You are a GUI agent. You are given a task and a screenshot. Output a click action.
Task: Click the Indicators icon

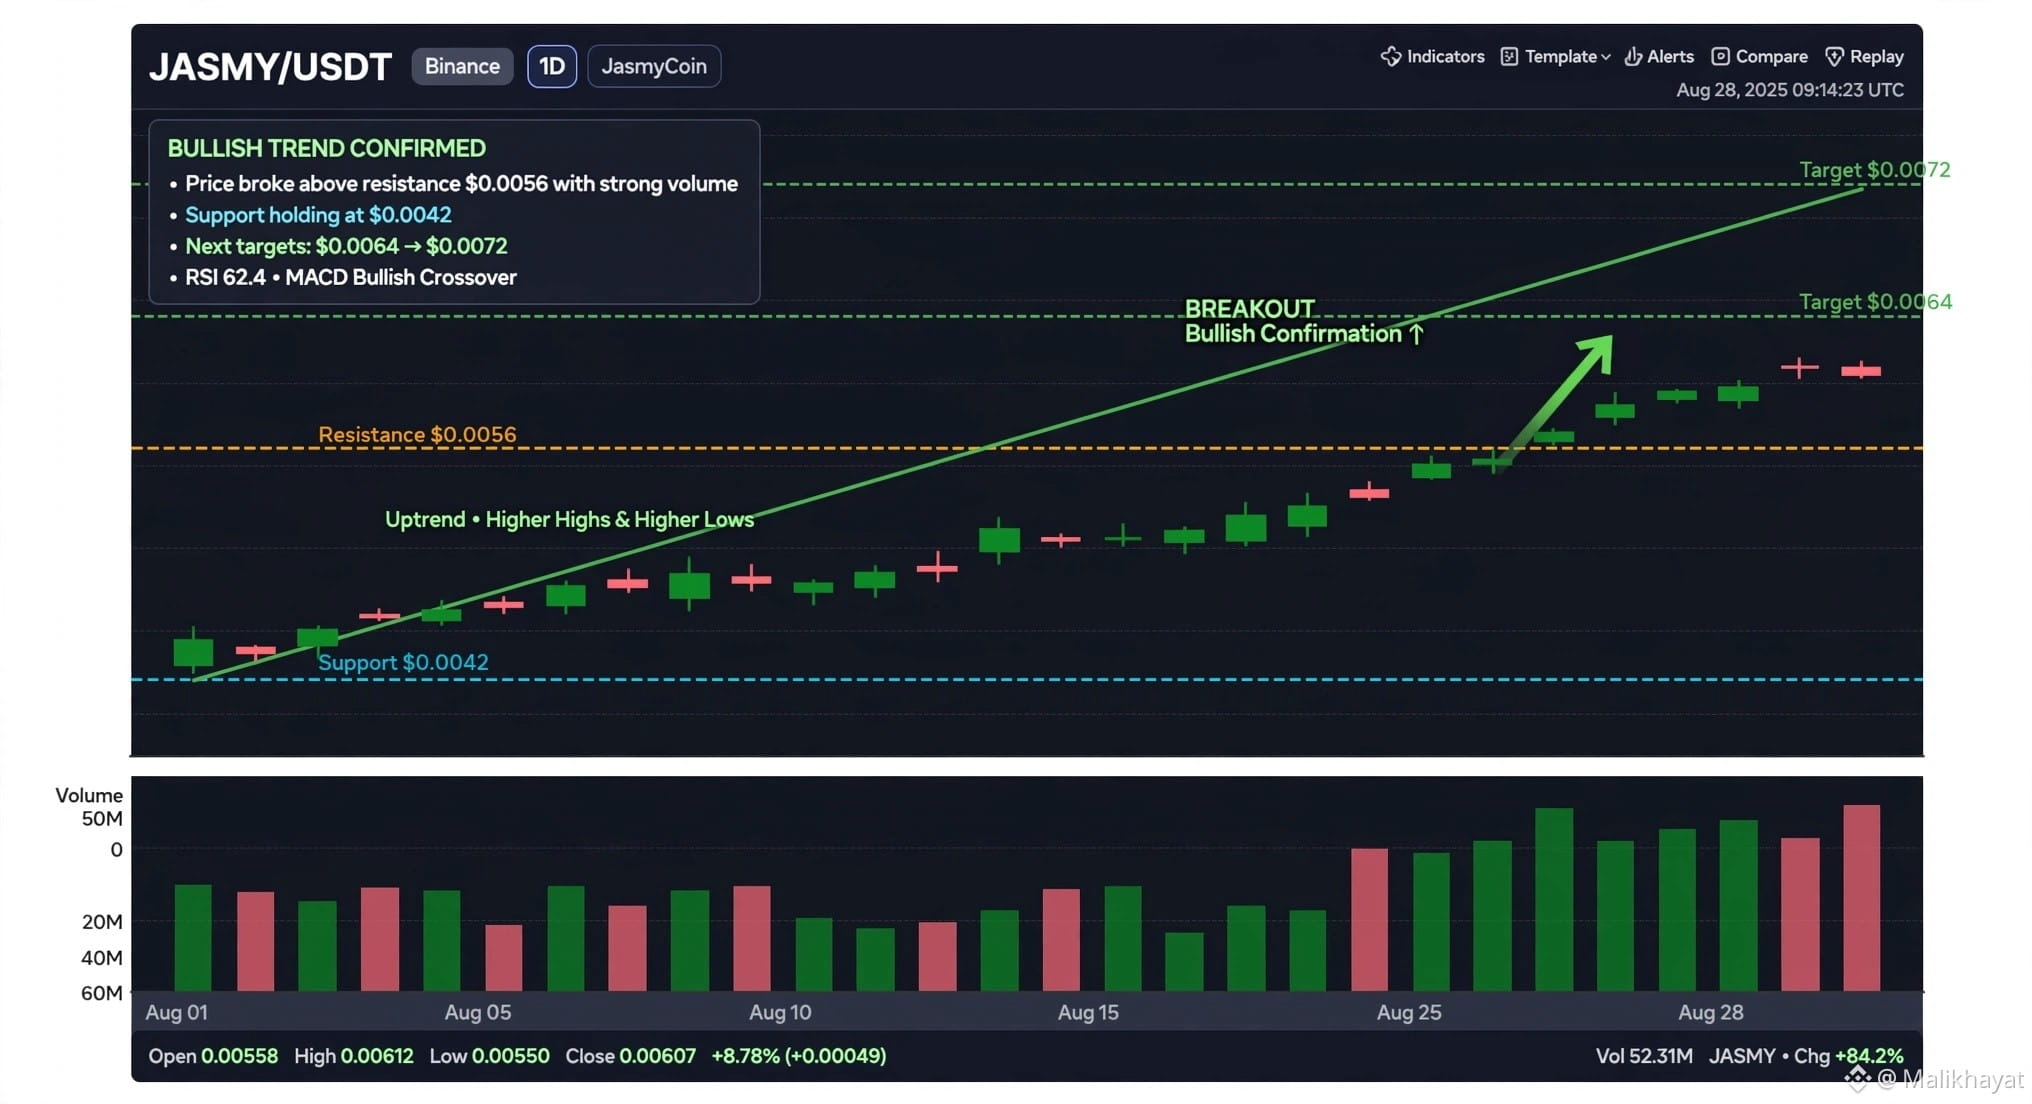[x=1390, y=56]
